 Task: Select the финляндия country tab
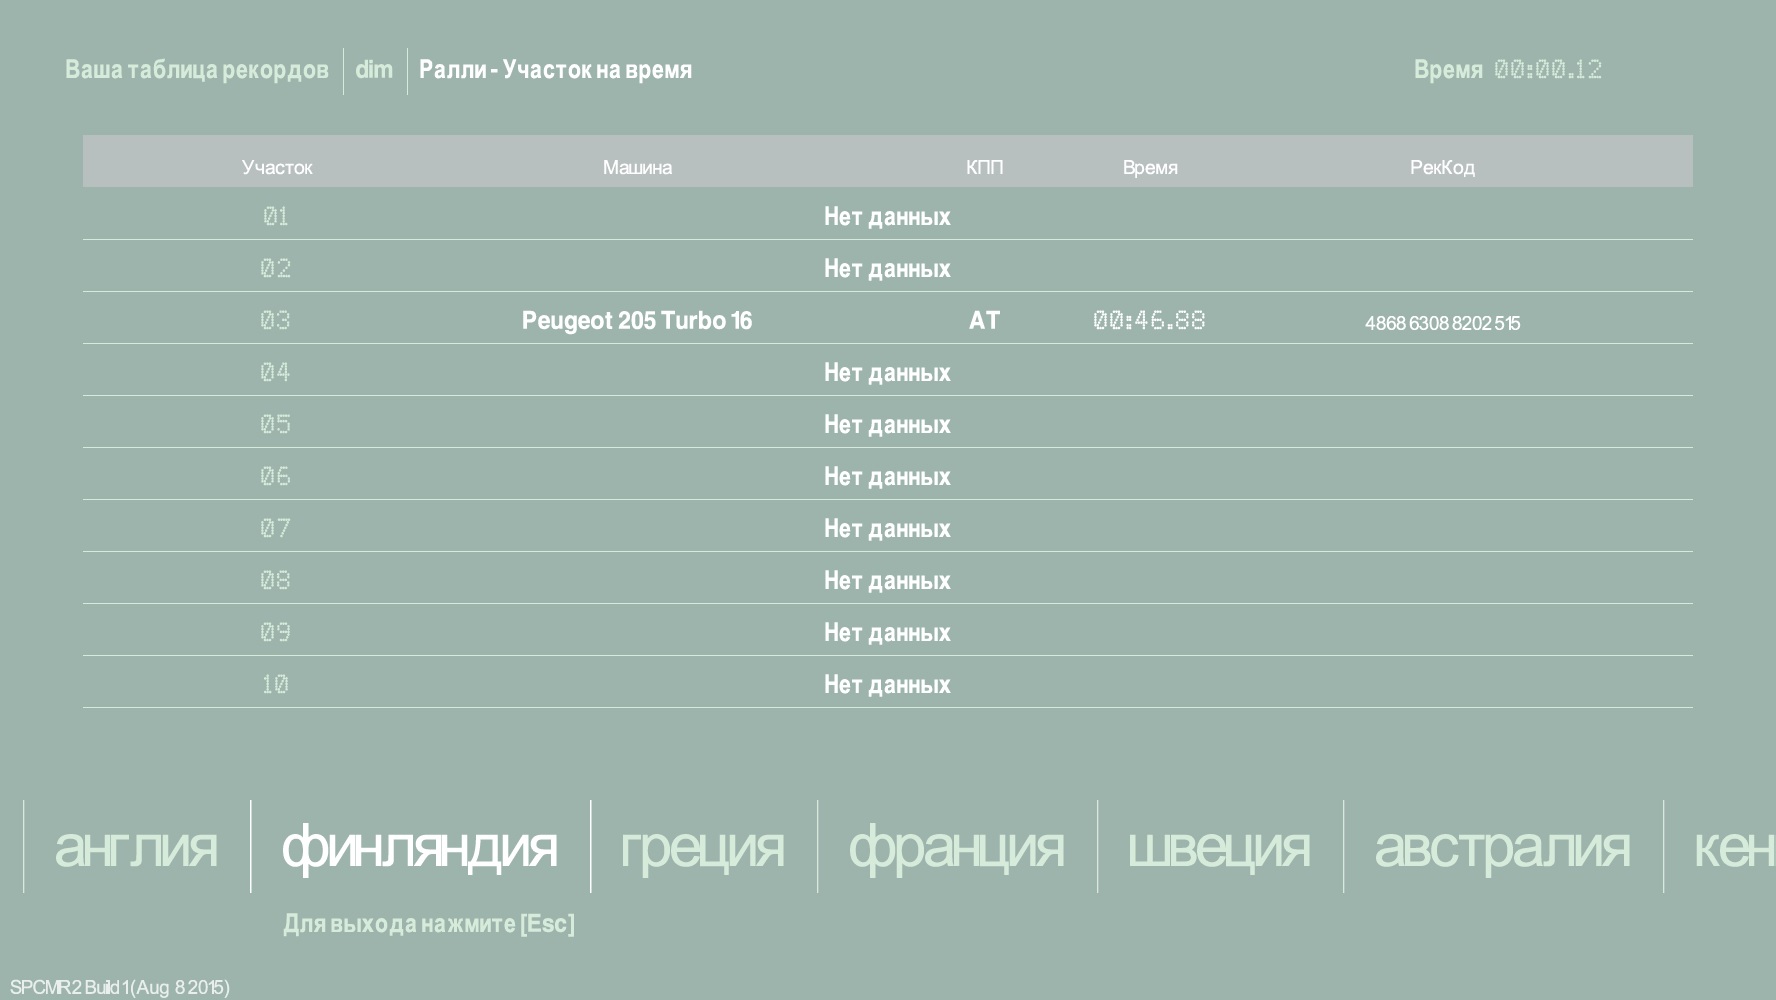[419, 848]
